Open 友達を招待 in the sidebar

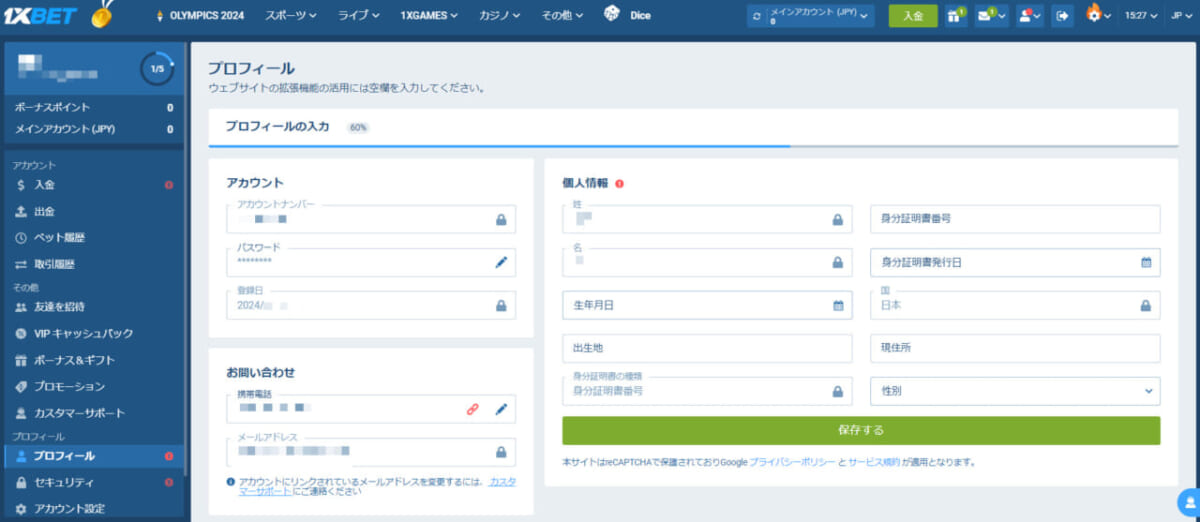[94, 306]
